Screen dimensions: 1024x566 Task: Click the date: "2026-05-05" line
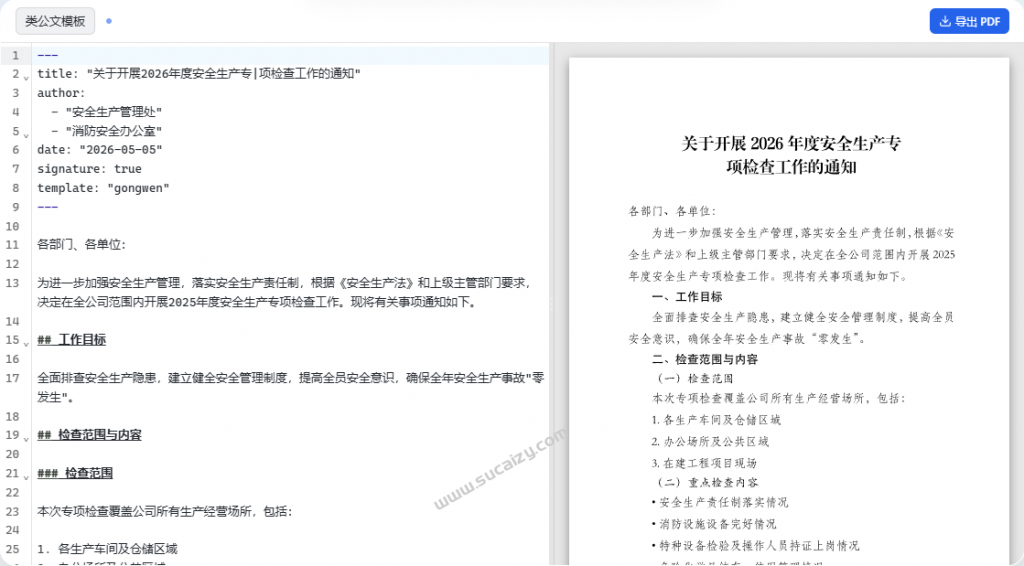[99, 149]
